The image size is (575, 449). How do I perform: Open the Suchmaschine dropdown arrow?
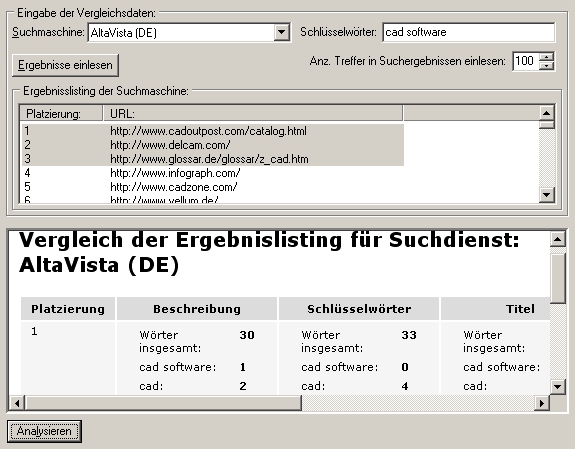pyautogui.click(x=281, y=32)
